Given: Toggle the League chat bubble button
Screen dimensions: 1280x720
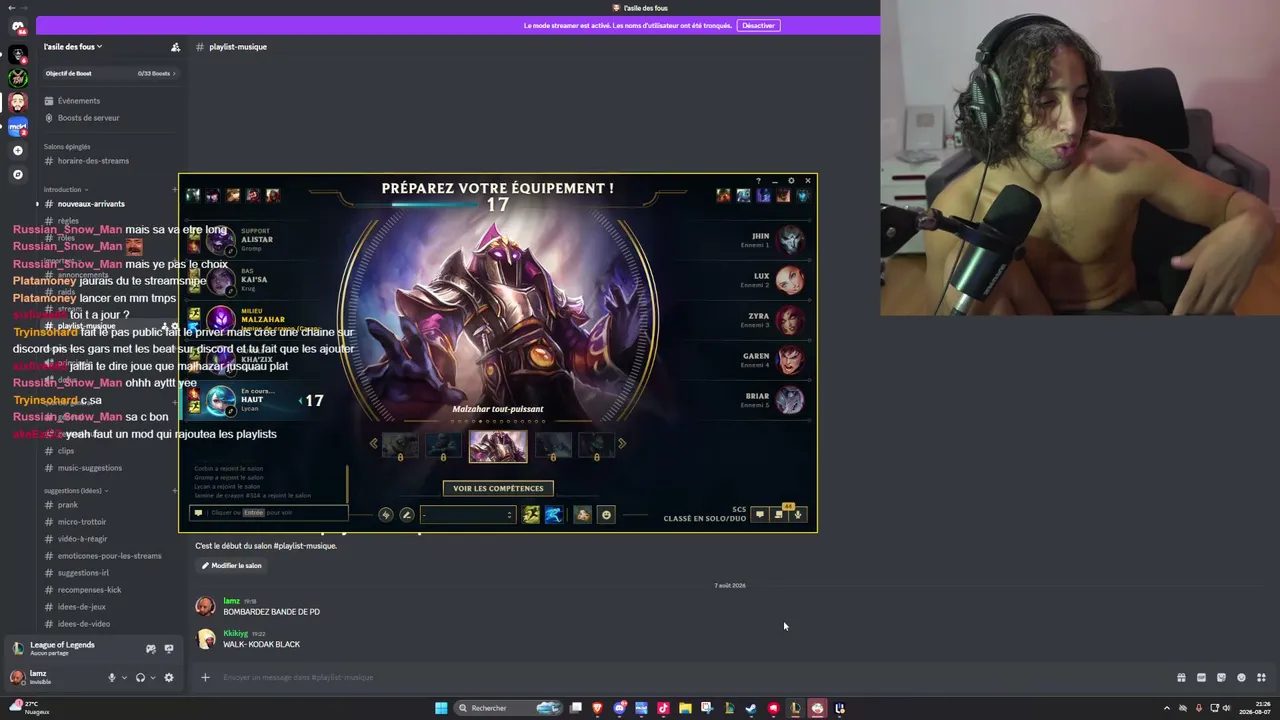Looking at the screenshot, I should pyautogui.click(x=760, y=514).
